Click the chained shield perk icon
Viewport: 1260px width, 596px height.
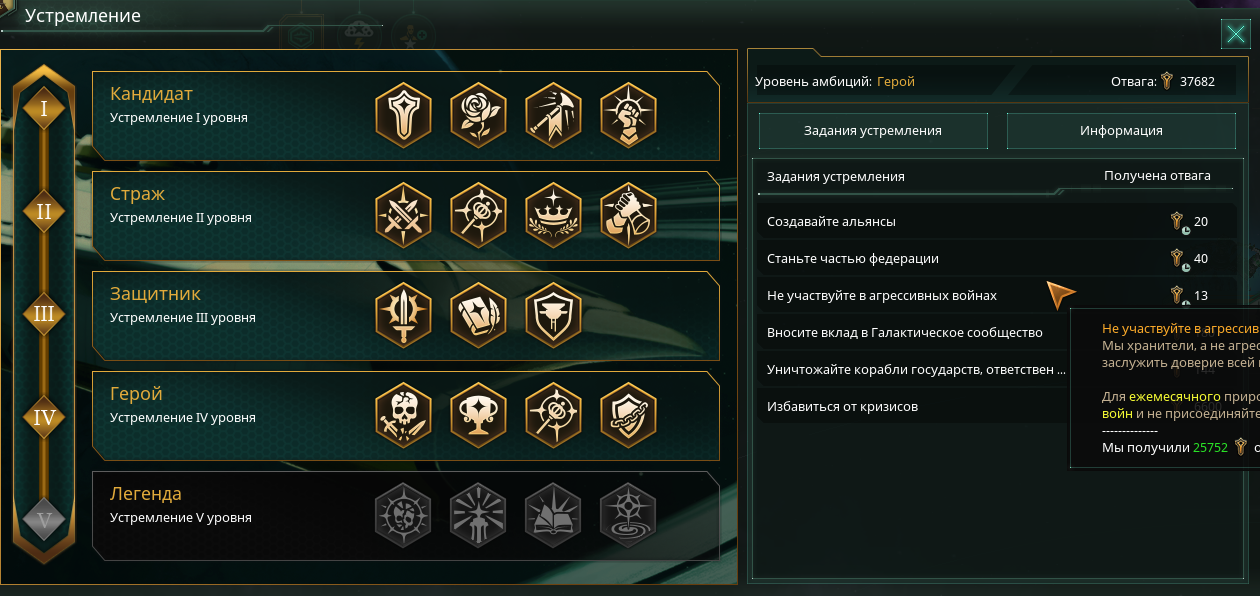[x=628, y=416]
